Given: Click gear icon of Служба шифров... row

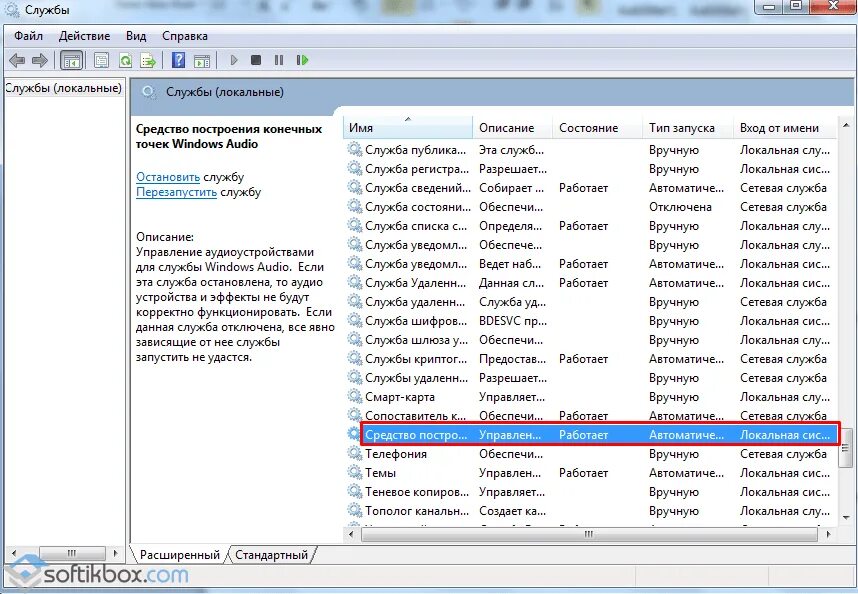Looking at the screenshot, I should (355, 321).
